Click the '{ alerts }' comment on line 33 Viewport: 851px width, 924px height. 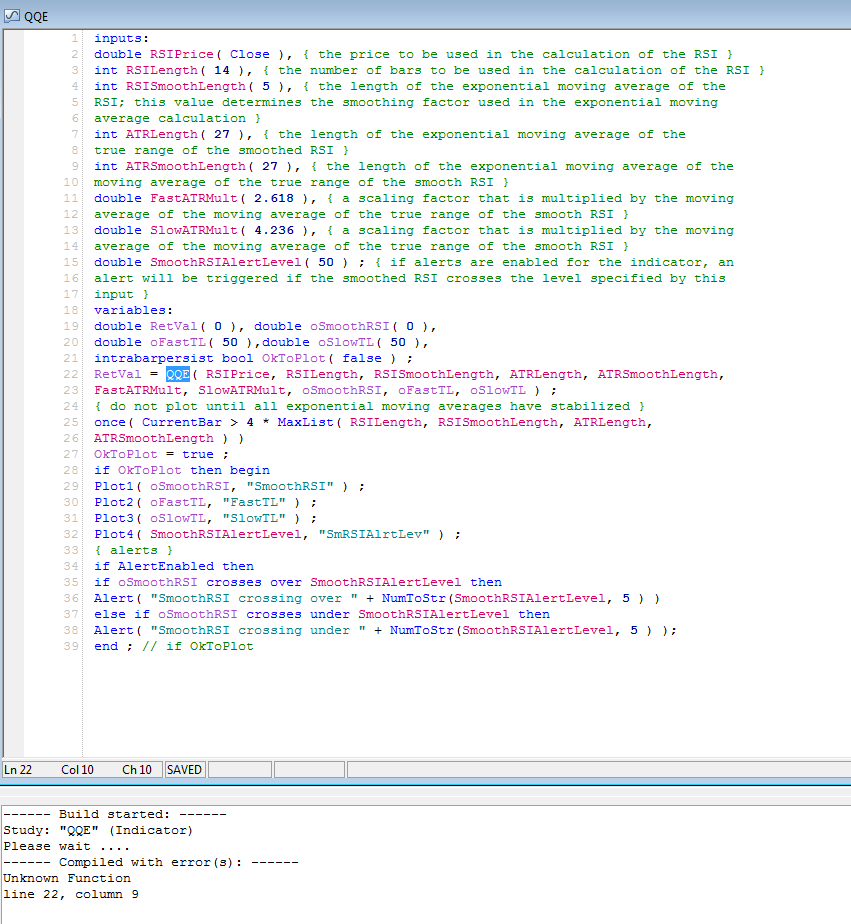134,550
